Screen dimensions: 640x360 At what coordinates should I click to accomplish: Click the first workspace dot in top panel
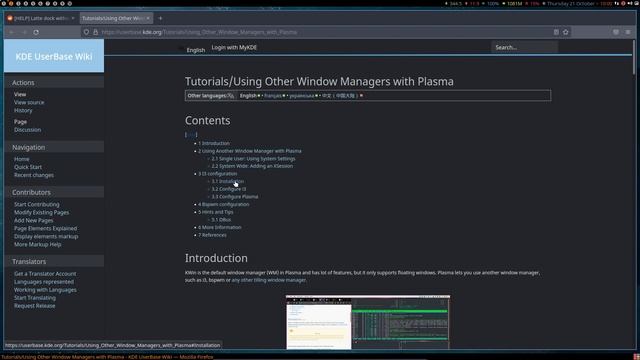[3, 3]
